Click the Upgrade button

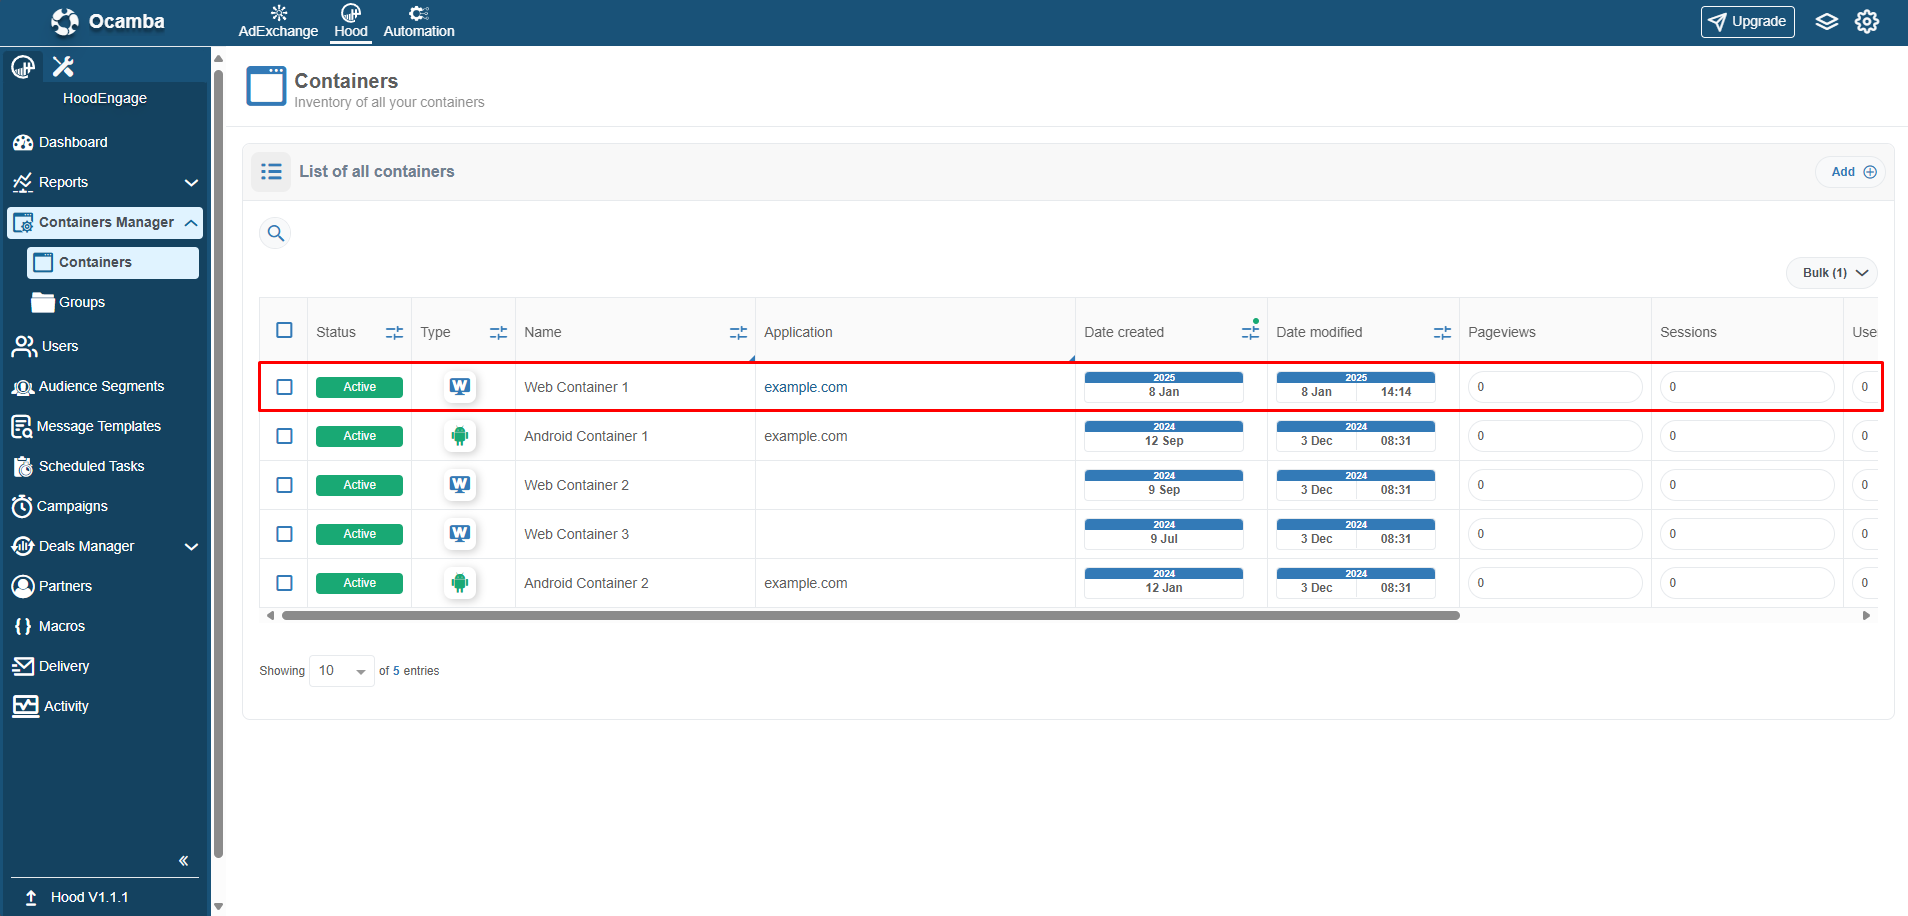pos(1747,21)
